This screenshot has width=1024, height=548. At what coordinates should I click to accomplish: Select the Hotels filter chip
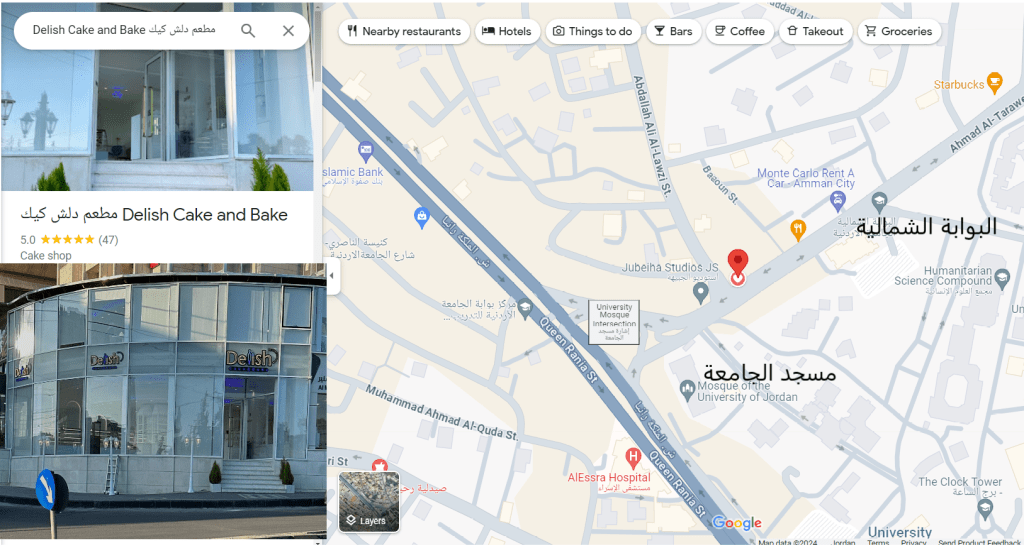pyautogui.click(x=507, y=31)
